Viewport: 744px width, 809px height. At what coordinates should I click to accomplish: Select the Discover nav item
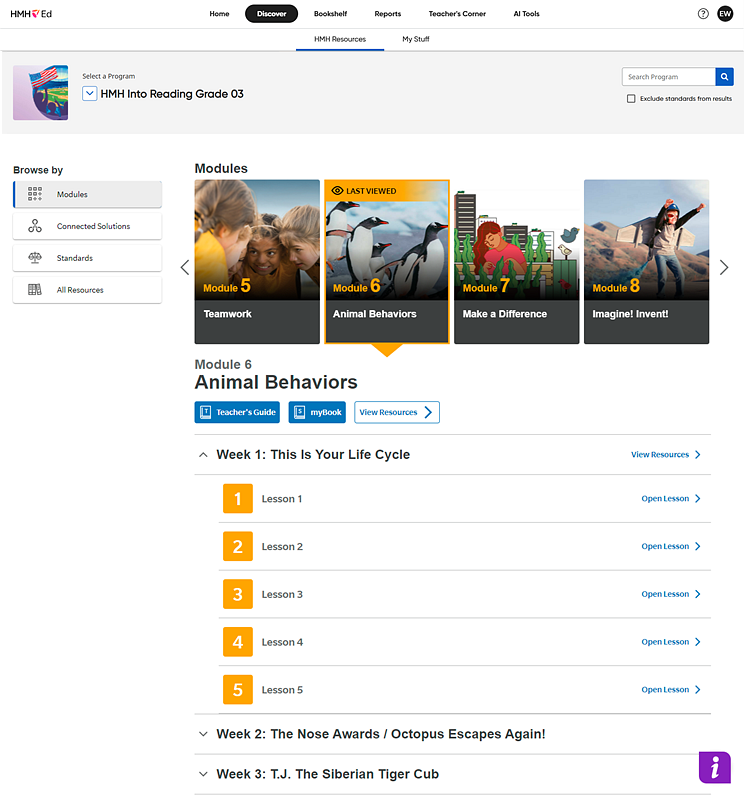271,14
